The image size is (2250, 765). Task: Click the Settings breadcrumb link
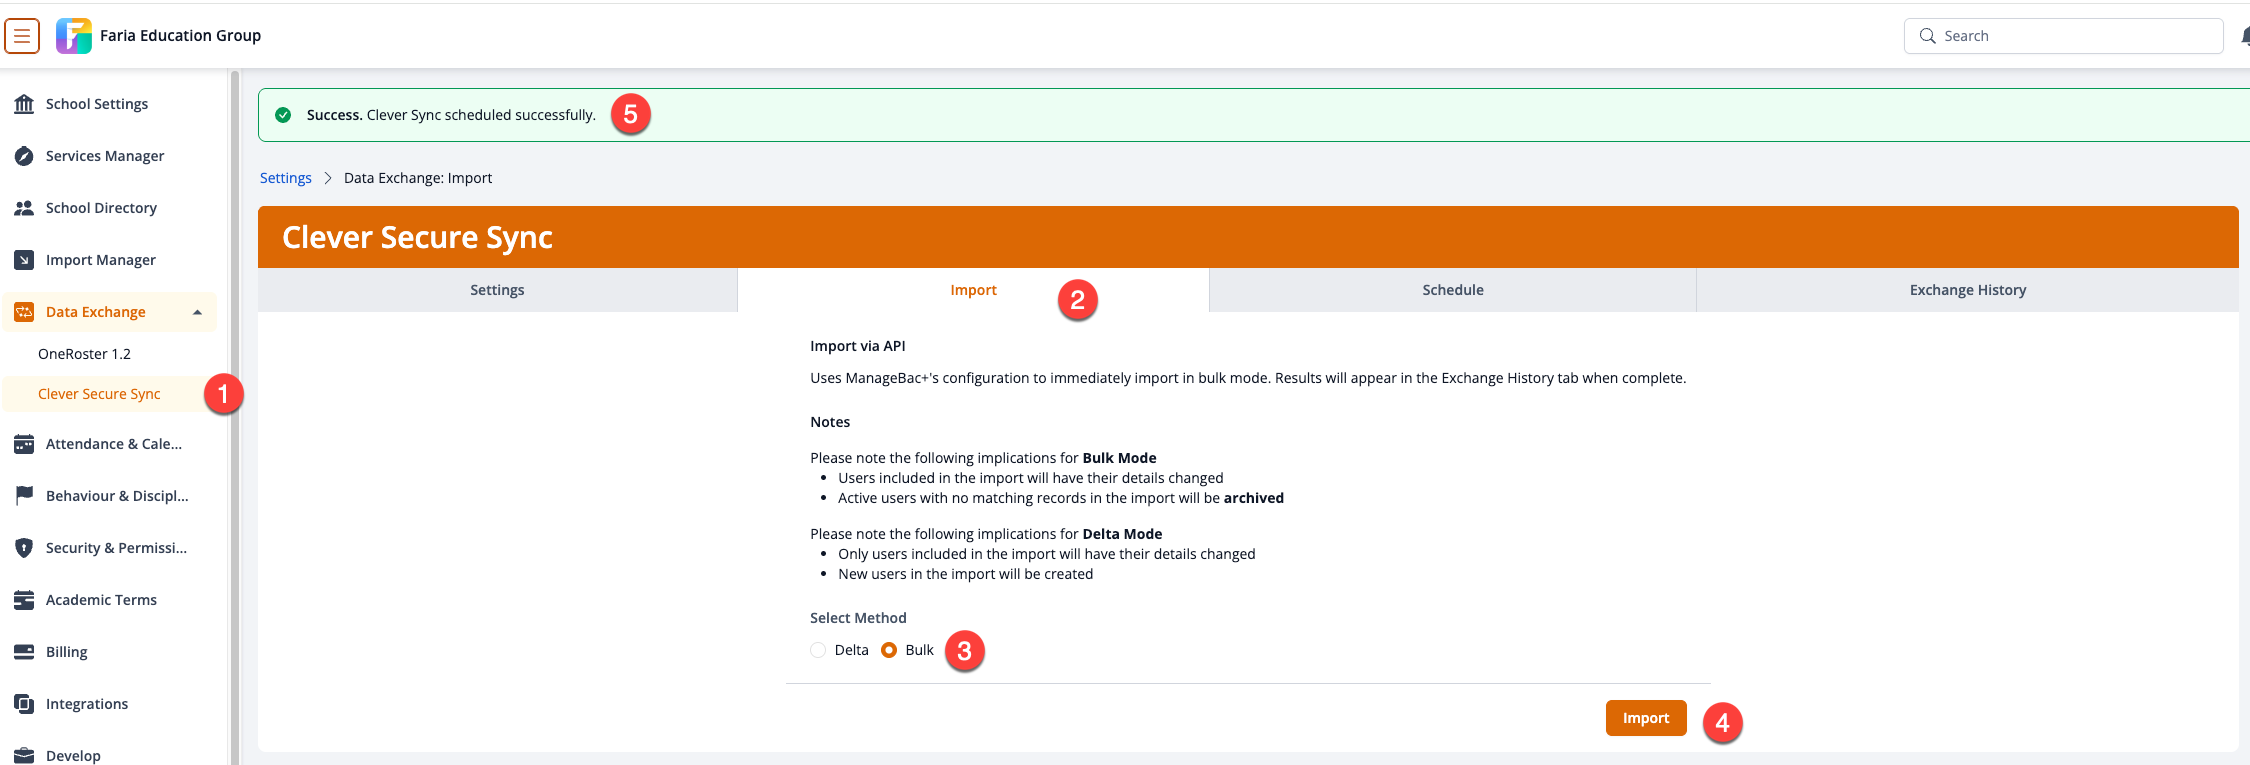click(286, 178)
